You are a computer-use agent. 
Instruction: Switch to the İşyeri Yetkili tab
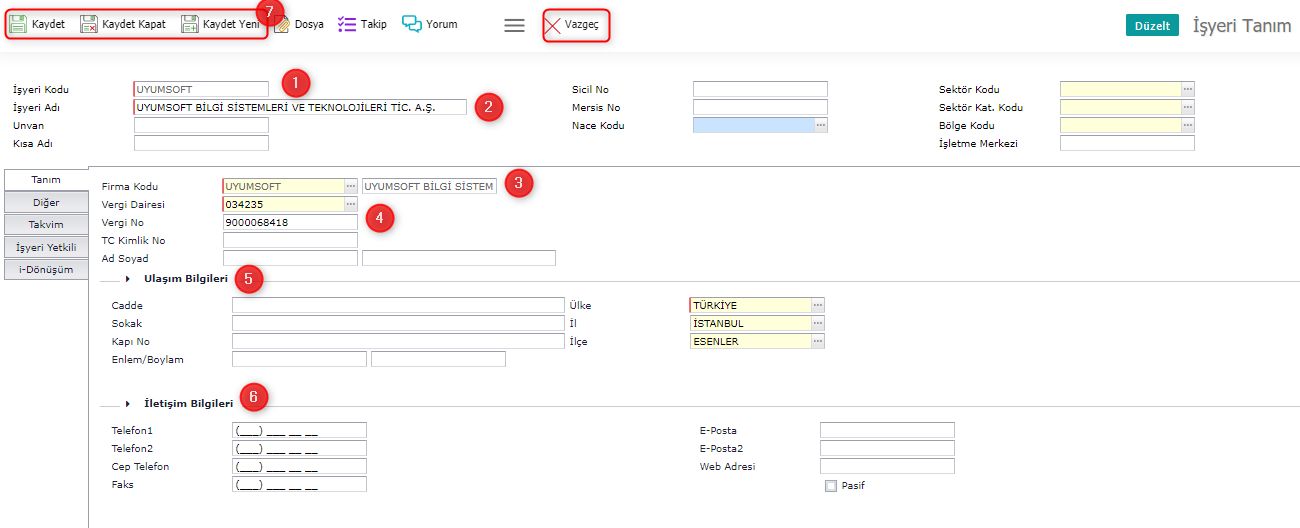click(46, 247)
